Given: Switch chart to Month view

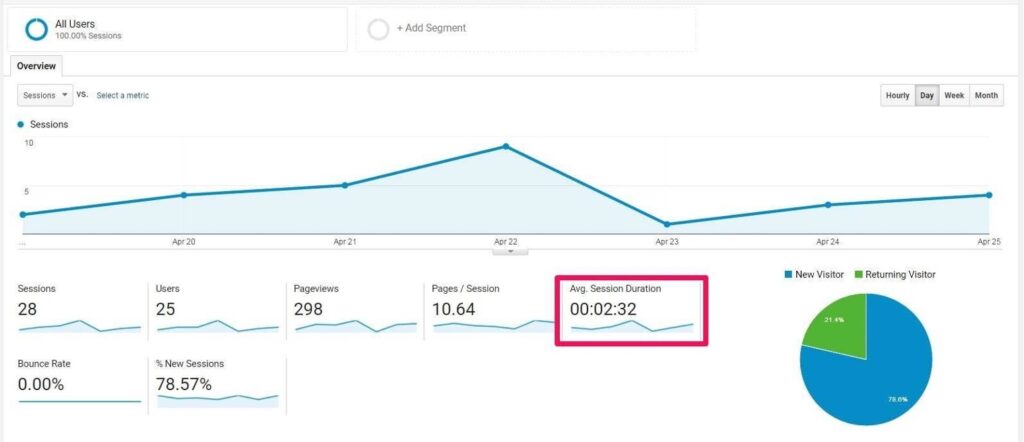Looking at the screenshot, I should [x=986, y=95].
